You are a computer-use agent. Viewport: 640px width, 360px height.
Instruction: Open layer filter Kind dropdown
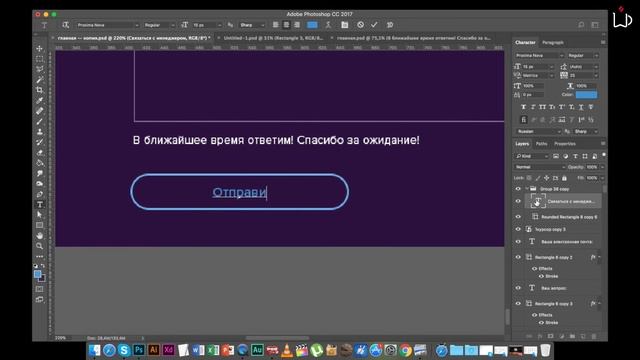point(532,156)
